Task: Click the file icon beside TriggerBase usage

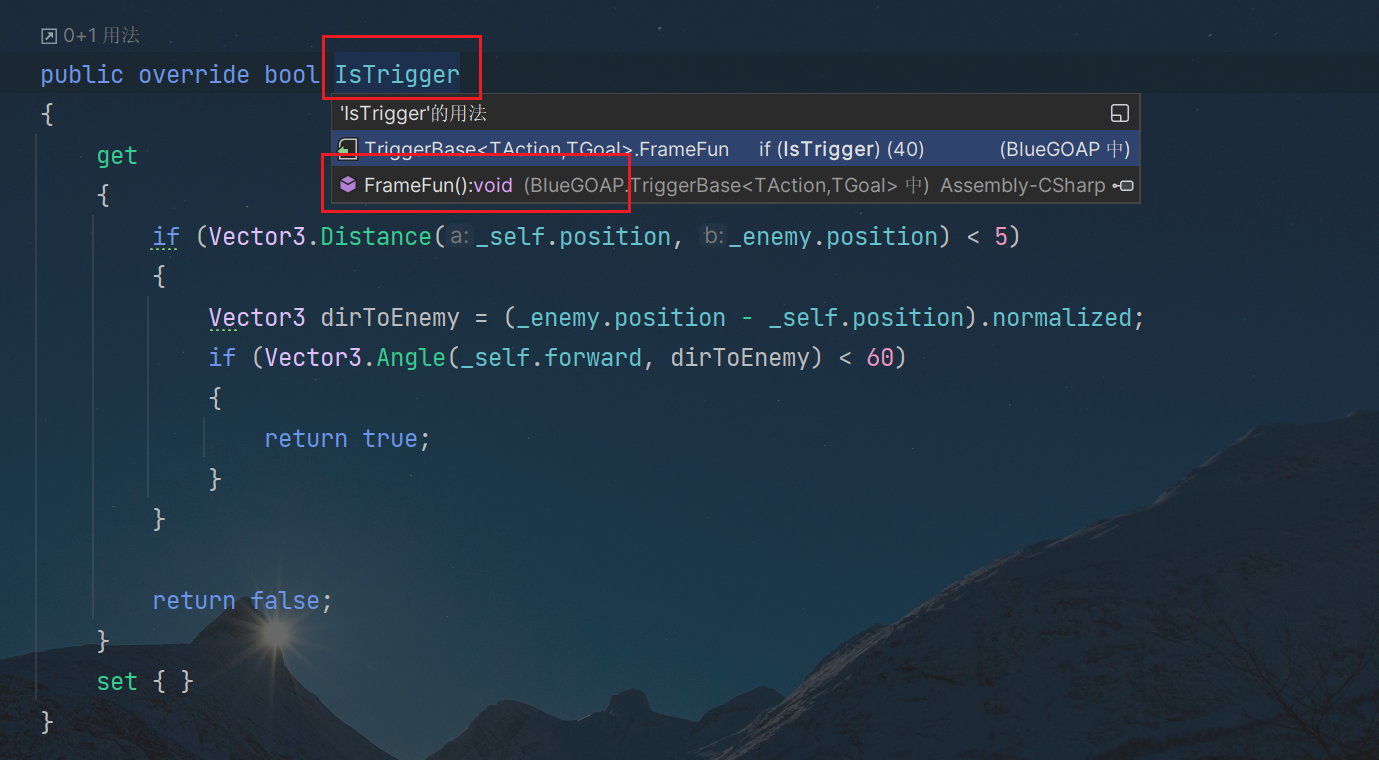Action: tap(348, 150)
